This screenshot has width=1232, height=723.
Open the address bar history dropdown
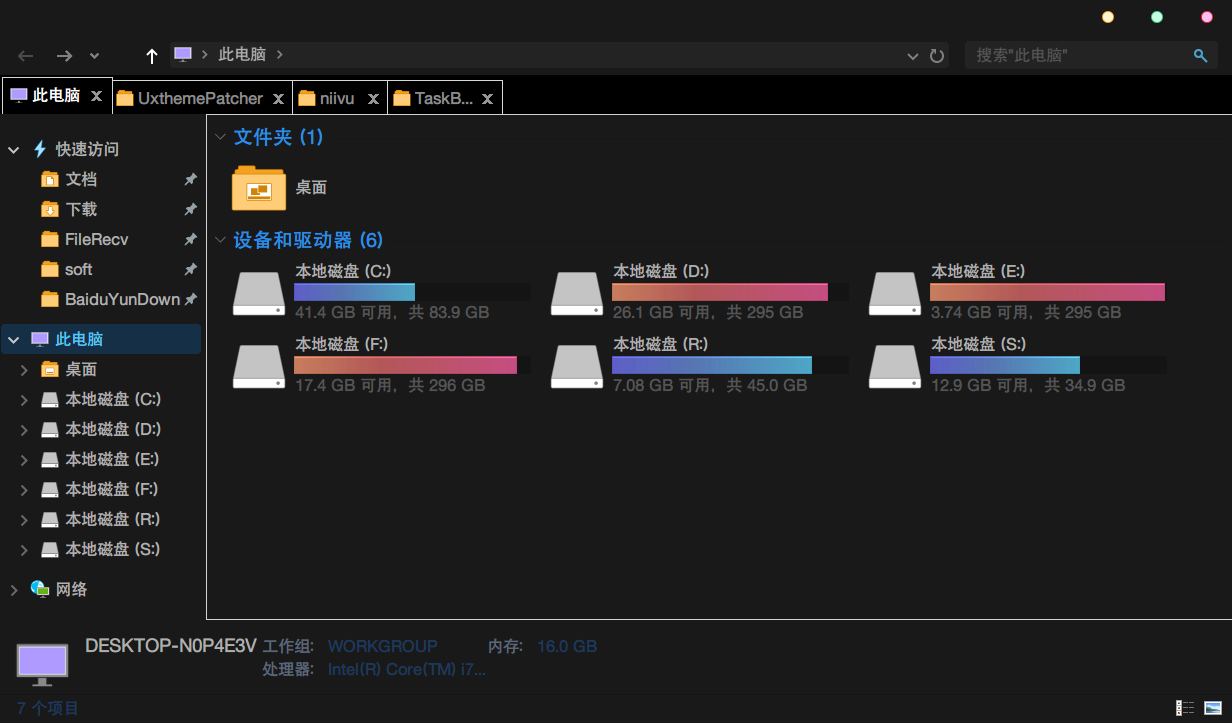pyautogui.click(x=912, y=56)
